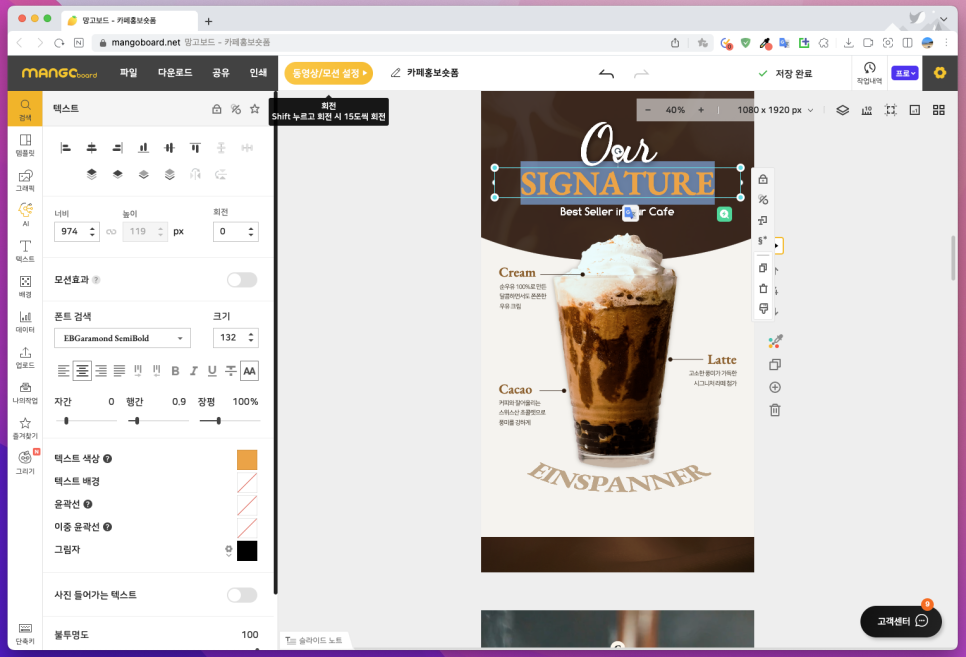Toggle the AA uppercase button

click(249, 370)
